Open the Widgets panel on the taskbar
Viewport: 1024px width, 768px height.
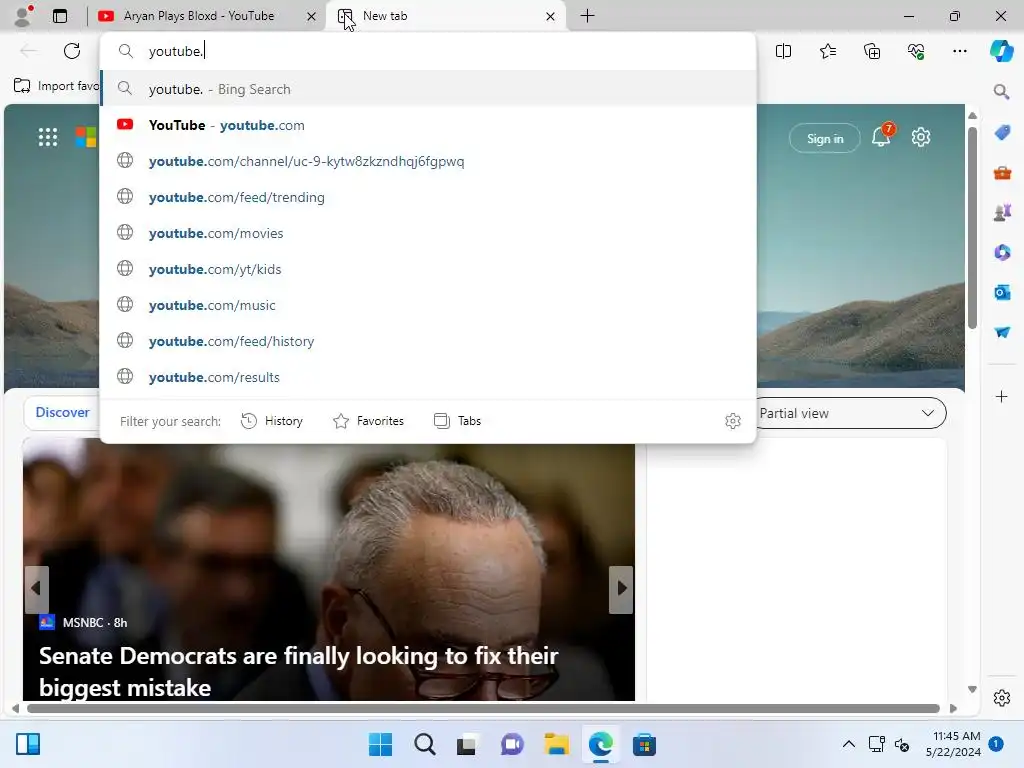tap(28, 744)
